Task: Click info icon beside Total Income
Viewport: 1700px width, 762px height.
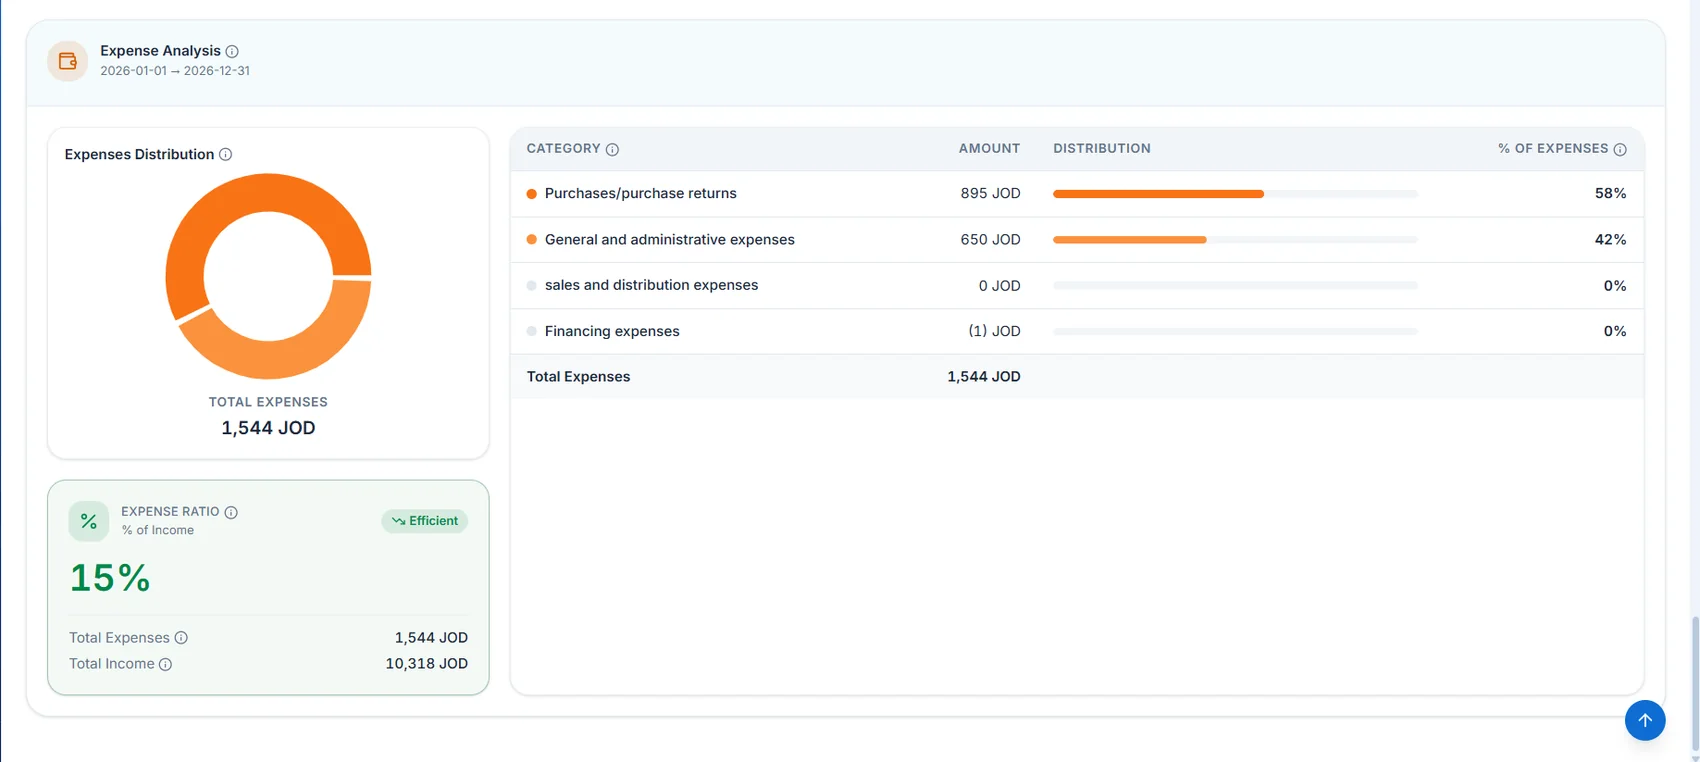Action: click(166, 664)
